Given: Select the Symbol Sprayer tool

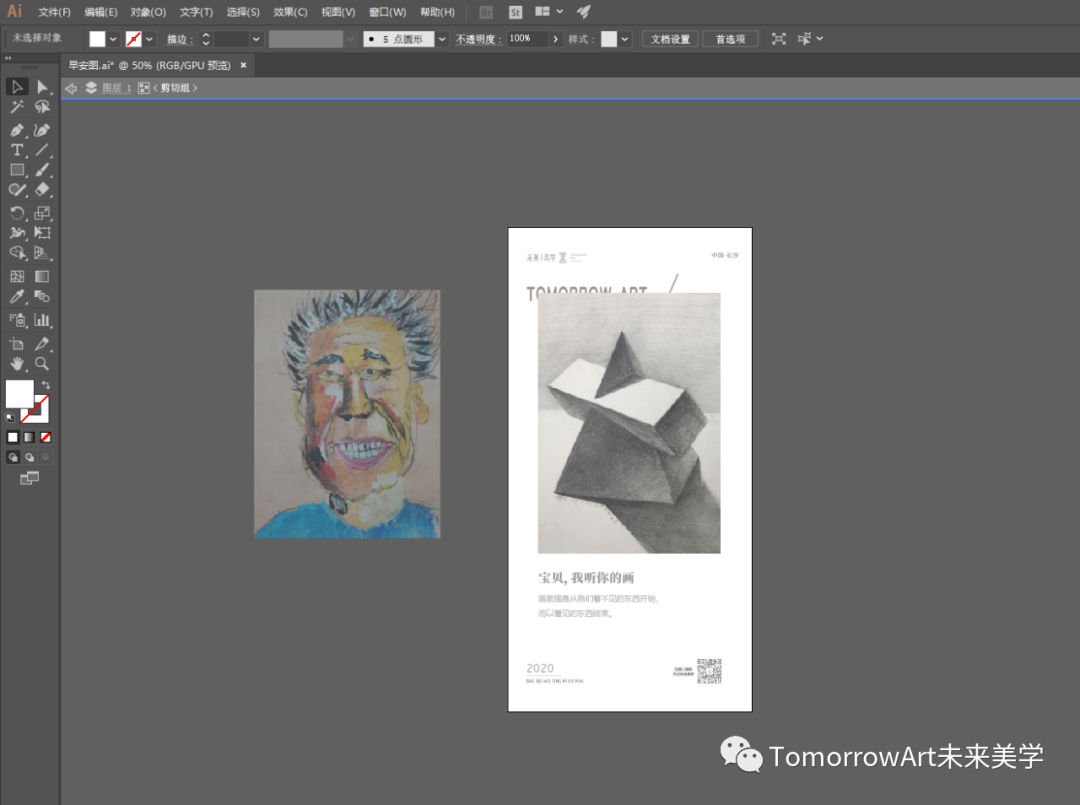Looking at the screenshot, I should (17, 320).
